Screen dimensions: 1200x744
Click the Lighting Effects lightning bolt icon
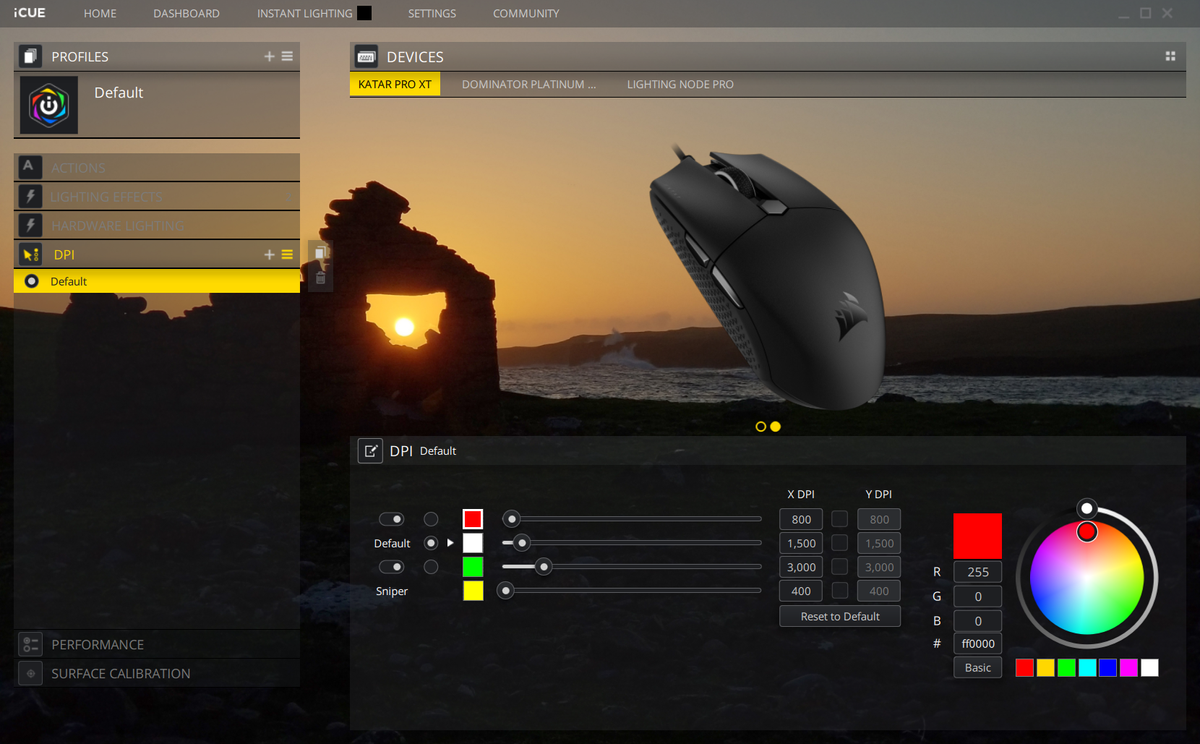click(x=30, y=196)
